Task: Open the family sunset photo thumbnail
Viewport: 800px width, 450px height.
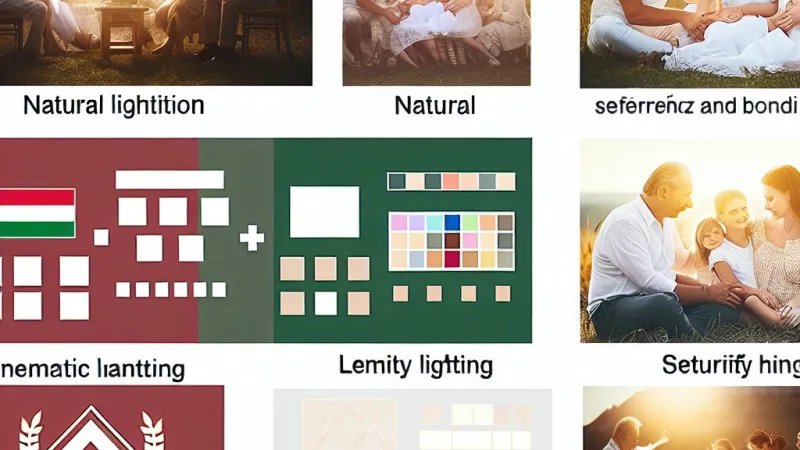Action: click(690, 240)
